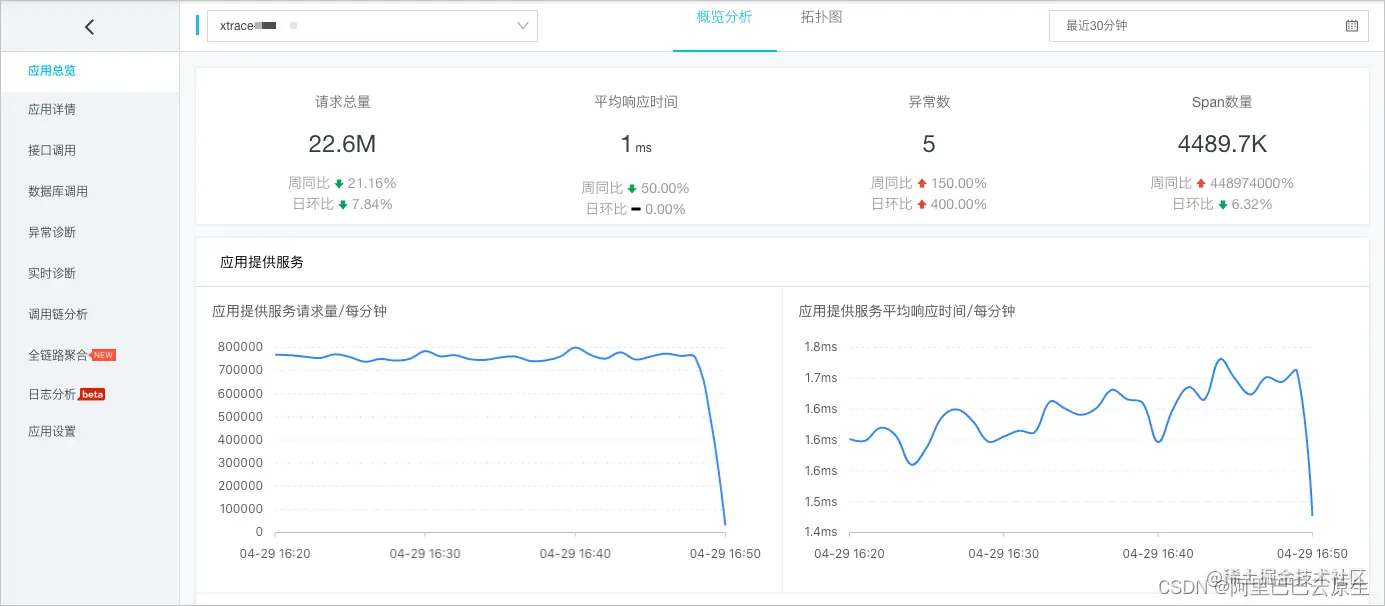This screenshot has height=606, width=1385.
Task: Click the request volume line chart
Action: [x=500, y=440]
